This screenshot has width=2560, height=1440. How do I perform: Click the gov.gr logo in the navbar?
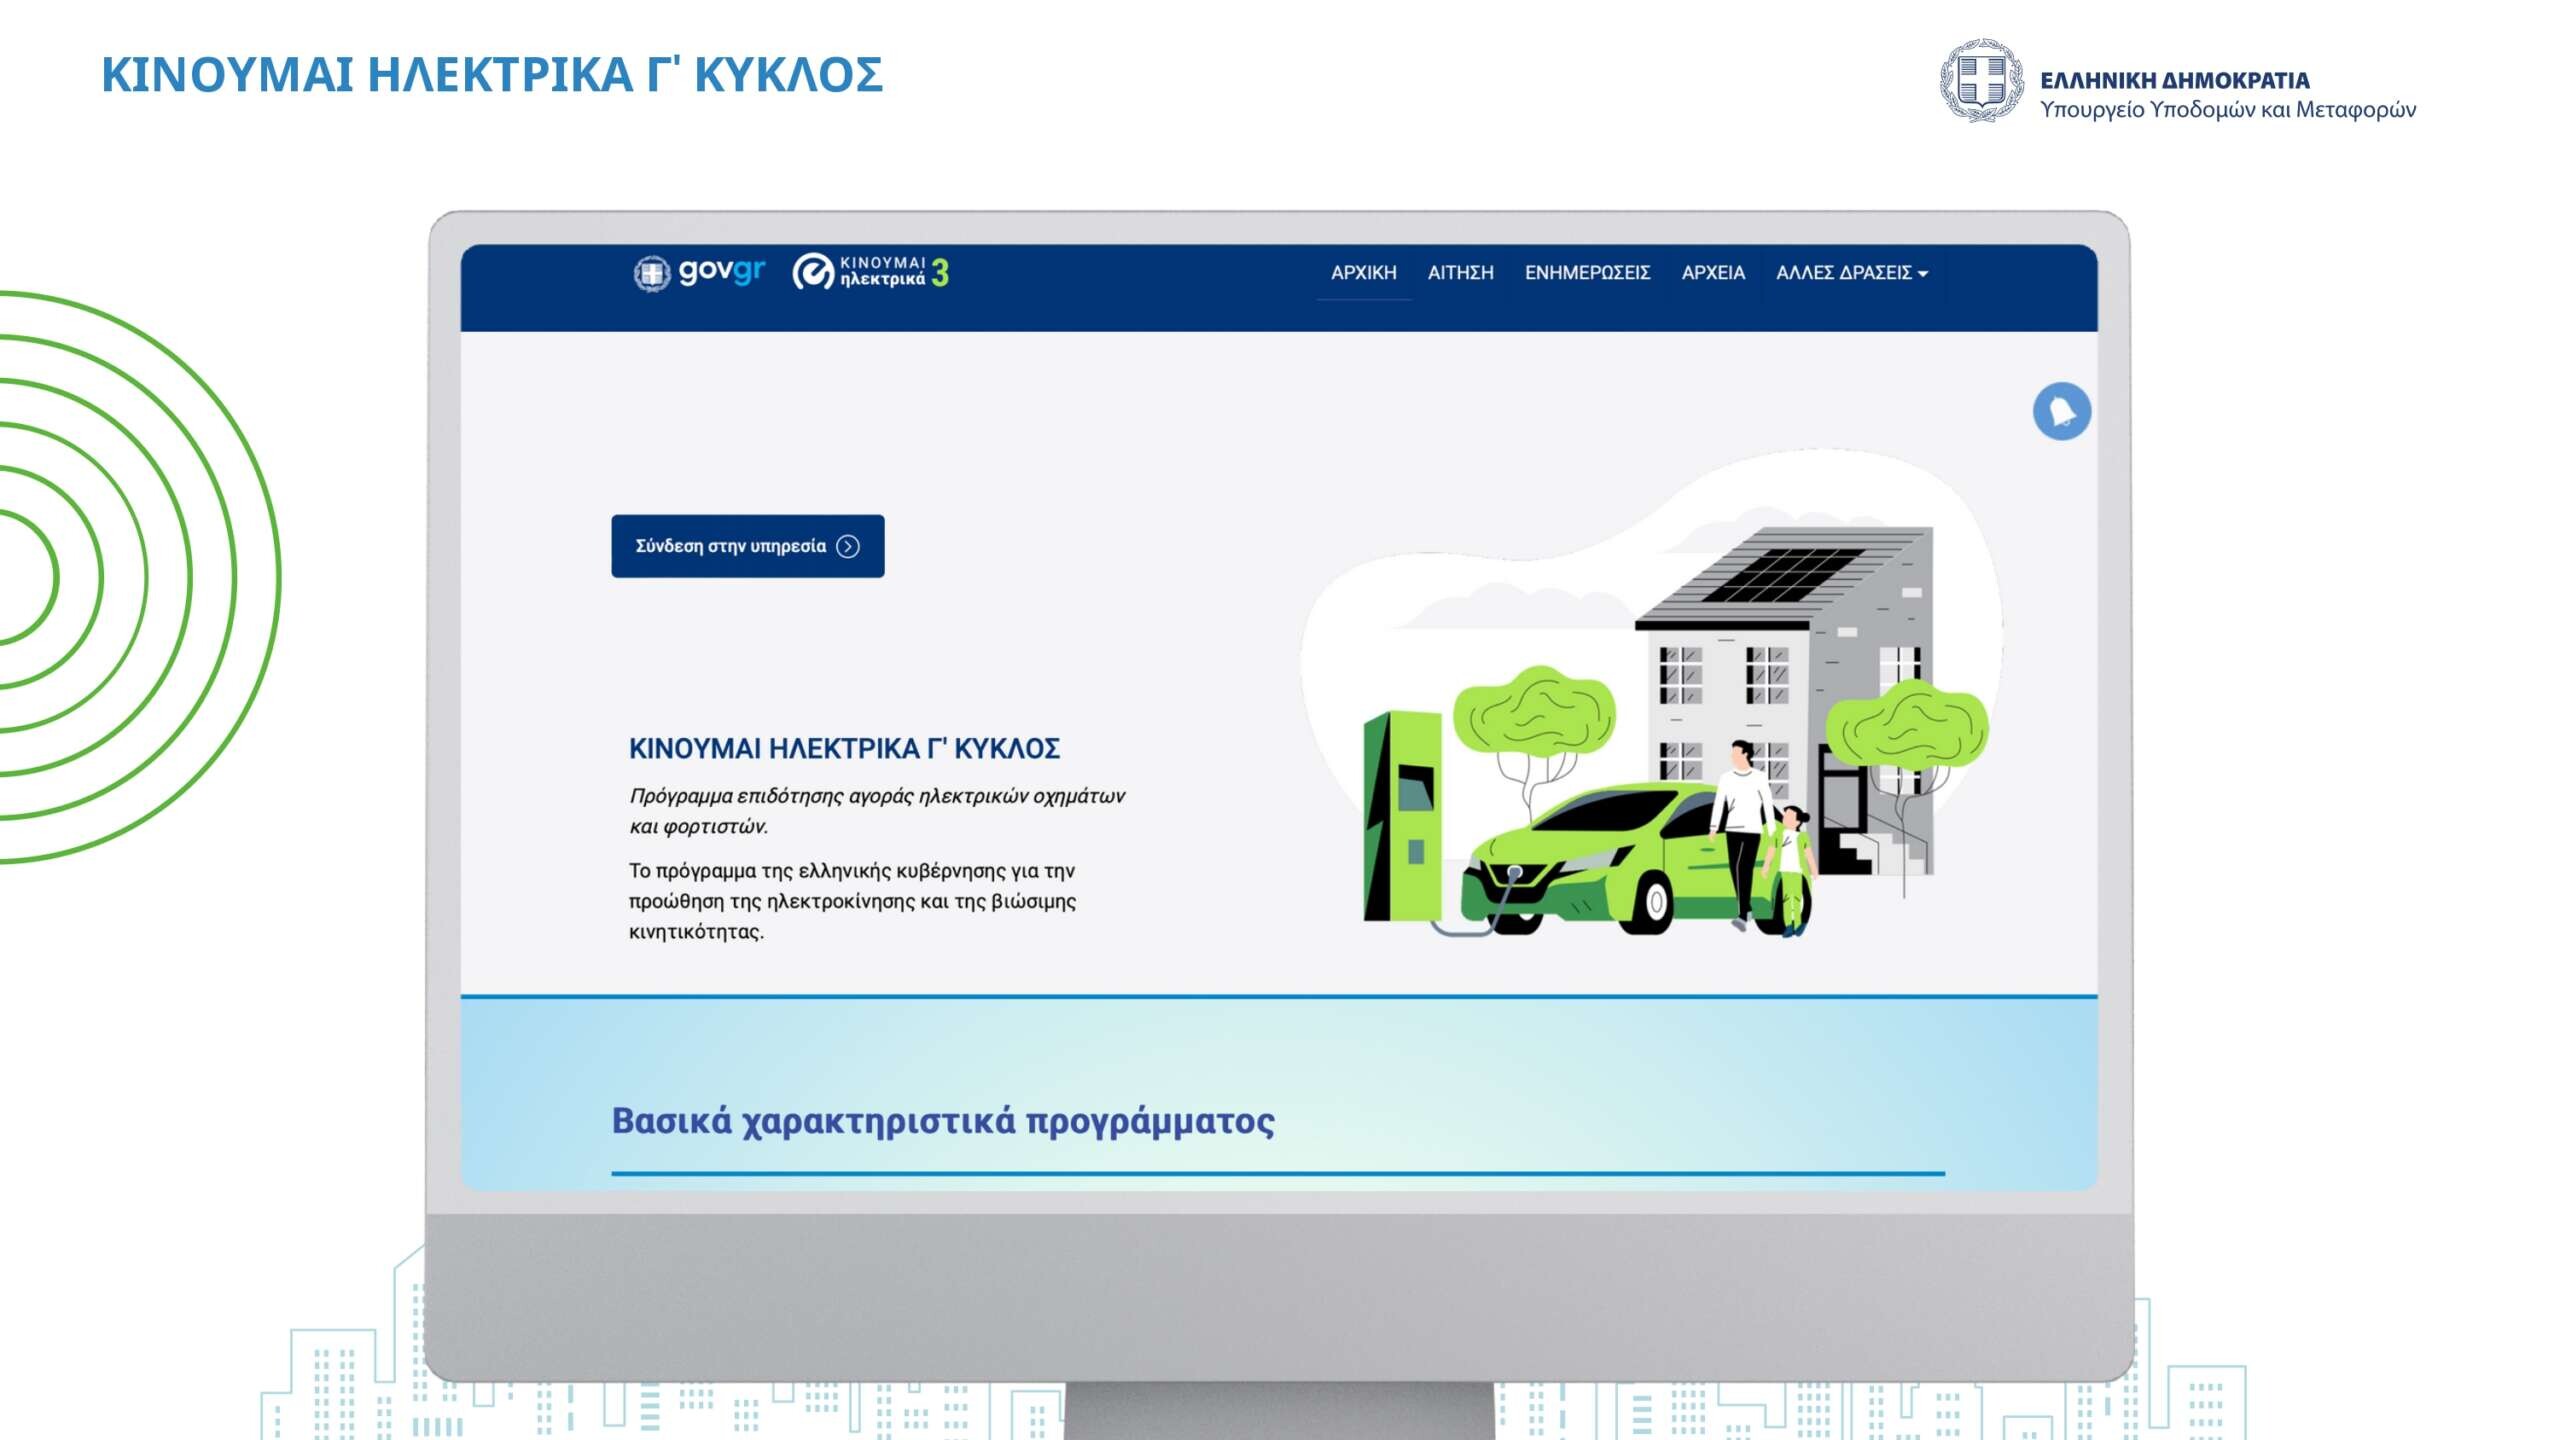700,271
